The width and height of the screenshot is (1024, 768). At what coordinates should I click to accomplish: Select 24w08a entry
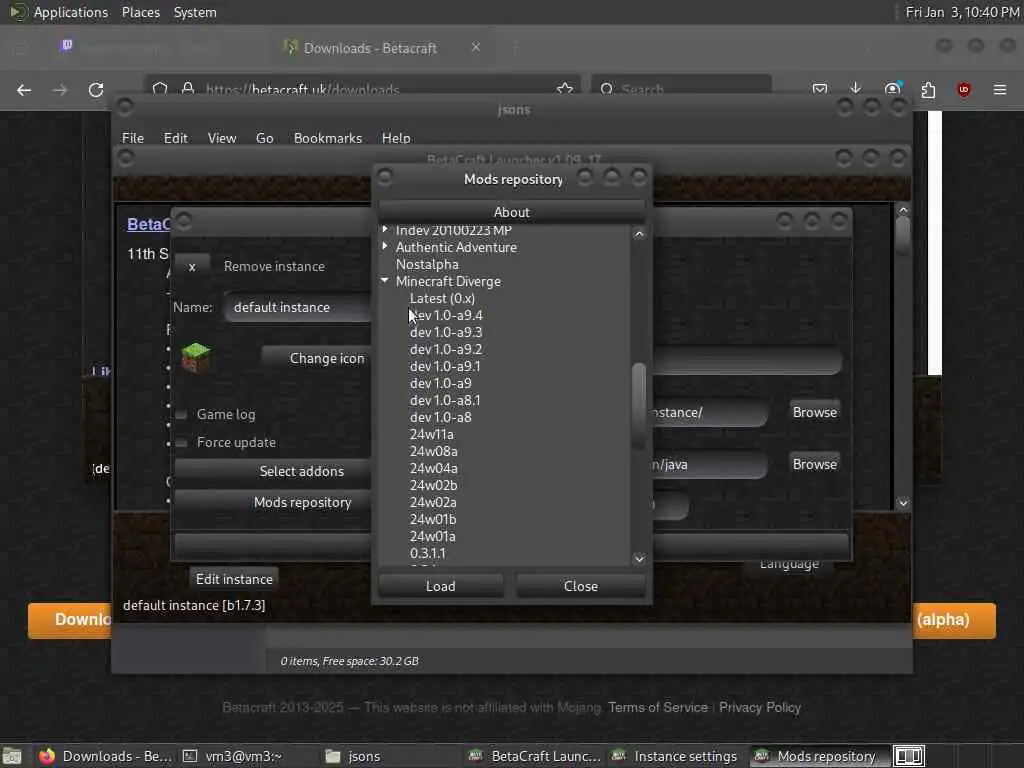pyautogui.click(x=434, y=451)
